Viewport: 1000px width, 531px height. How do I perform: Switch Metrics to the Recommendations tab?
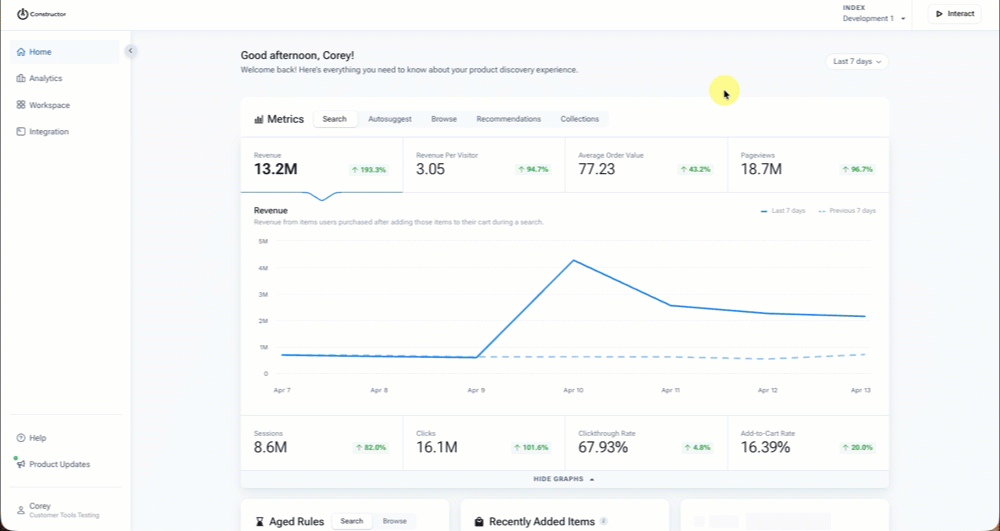coord(508,119)
